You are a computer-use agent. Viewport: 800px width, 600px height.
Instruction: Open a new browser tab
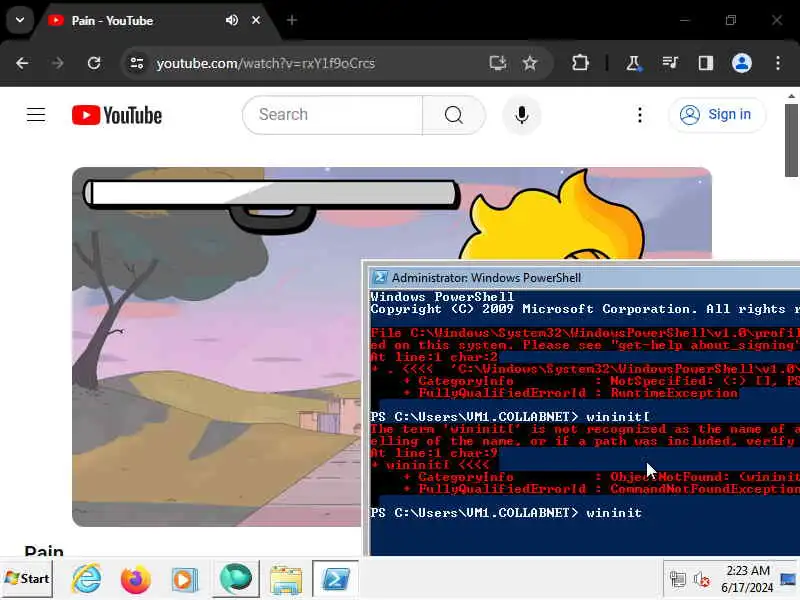[292, 20]
